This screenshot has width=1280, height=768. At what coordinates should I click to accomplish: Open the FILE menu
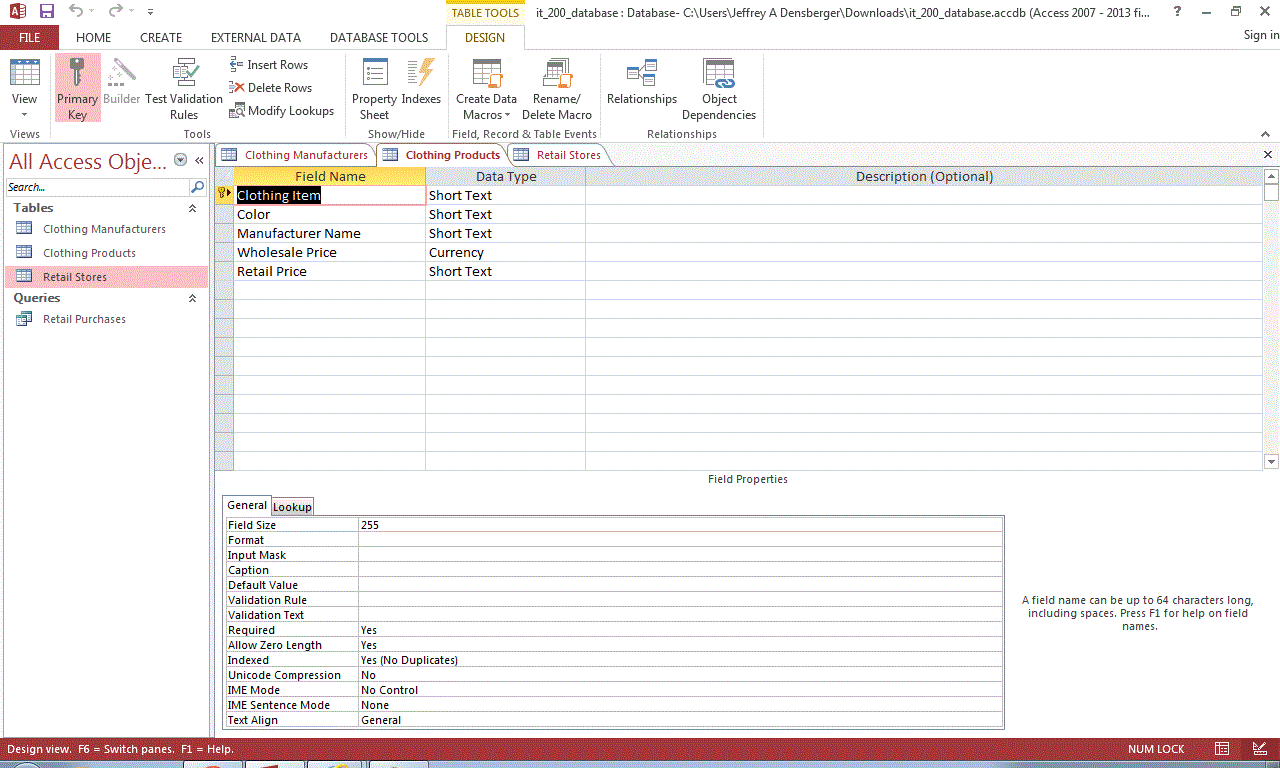[29, 37]
